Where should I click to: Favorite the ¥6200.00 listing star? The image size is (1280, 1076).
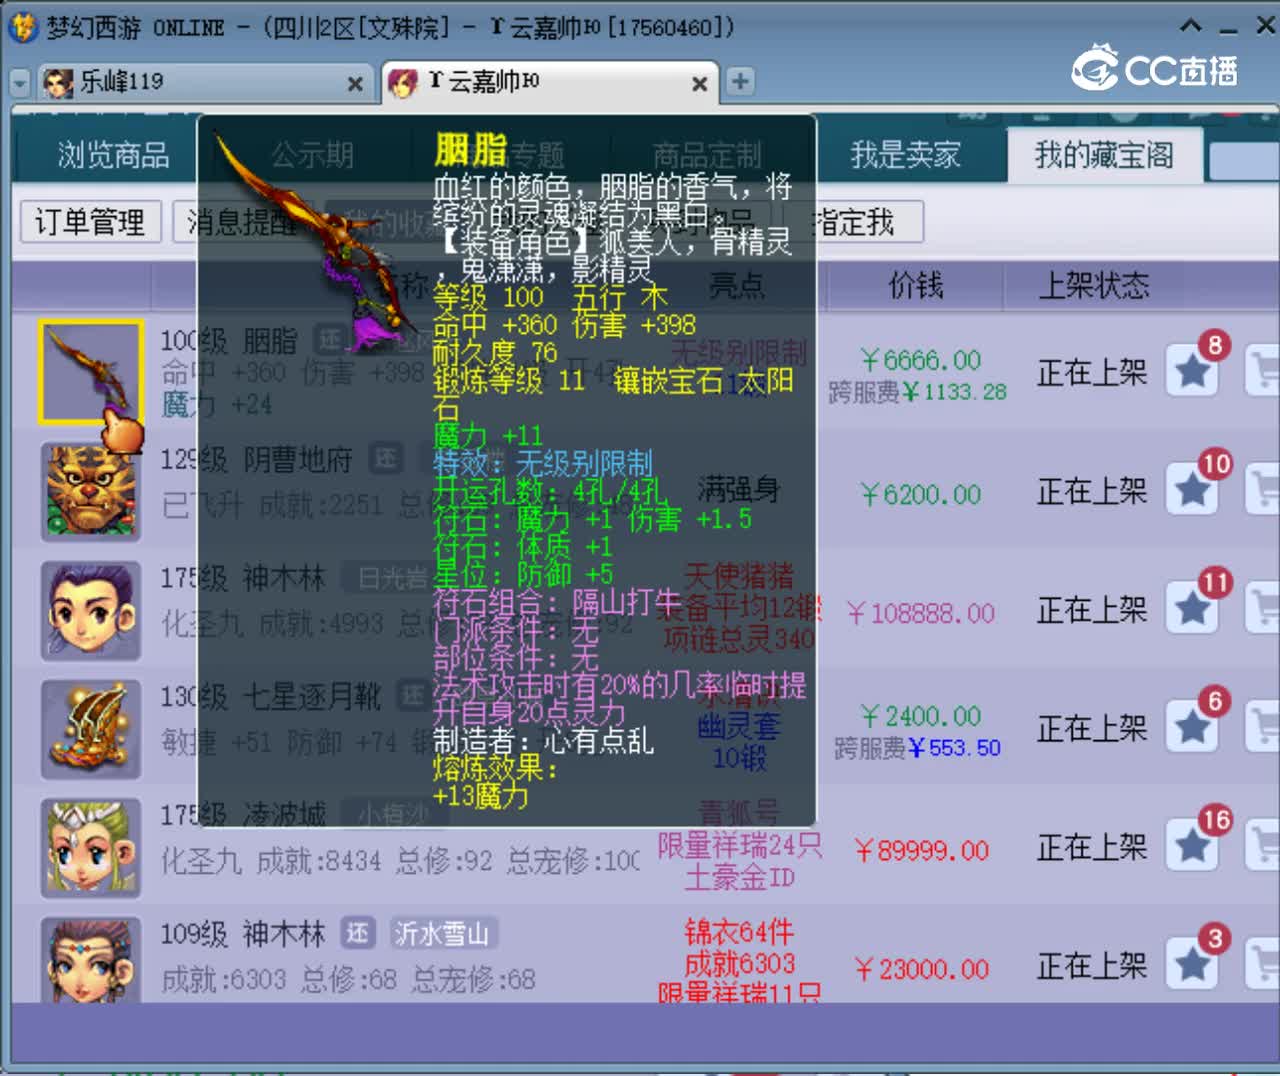(1192, 491)
